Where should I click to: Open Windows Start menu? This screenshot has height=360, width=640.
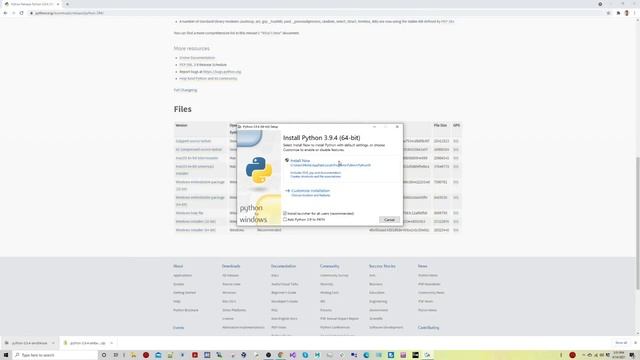tap(6, 355)
